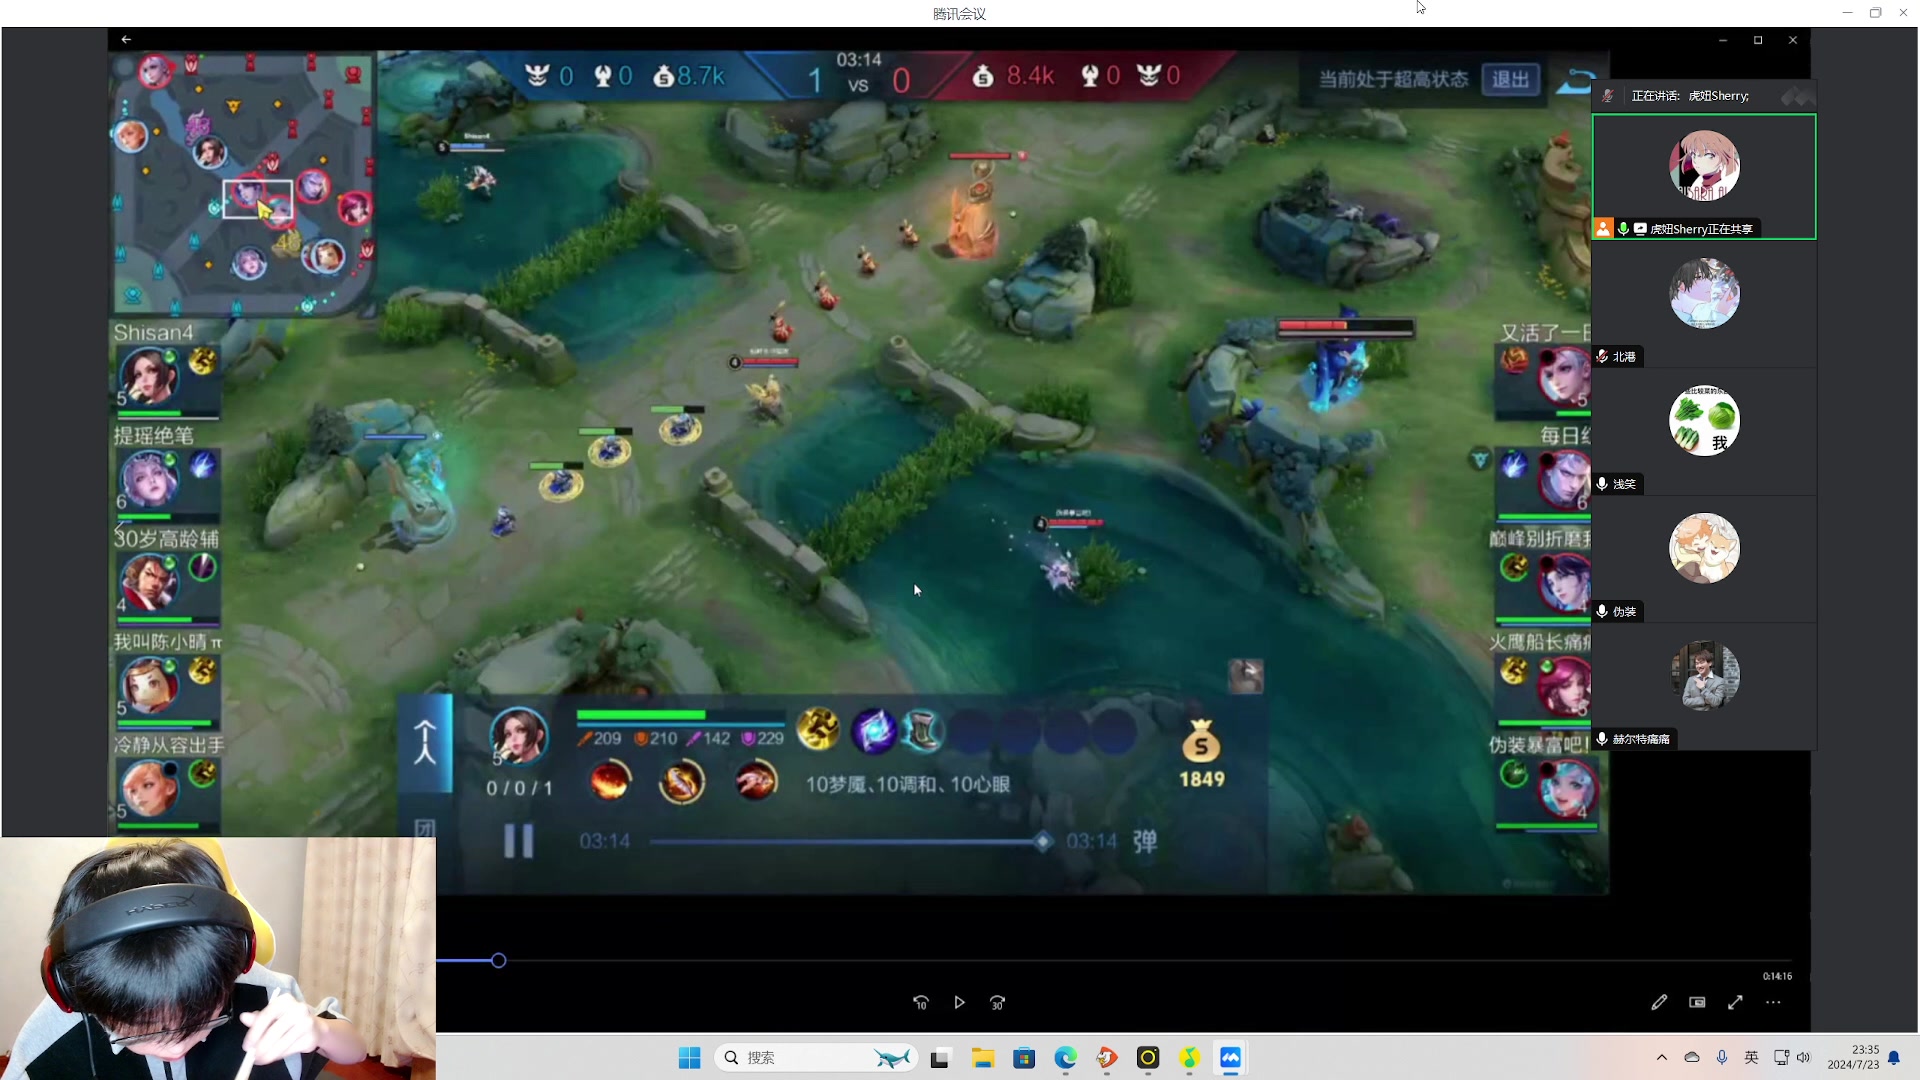
Task: Click the purple crystal equipment icon
Action: [872, 730]
